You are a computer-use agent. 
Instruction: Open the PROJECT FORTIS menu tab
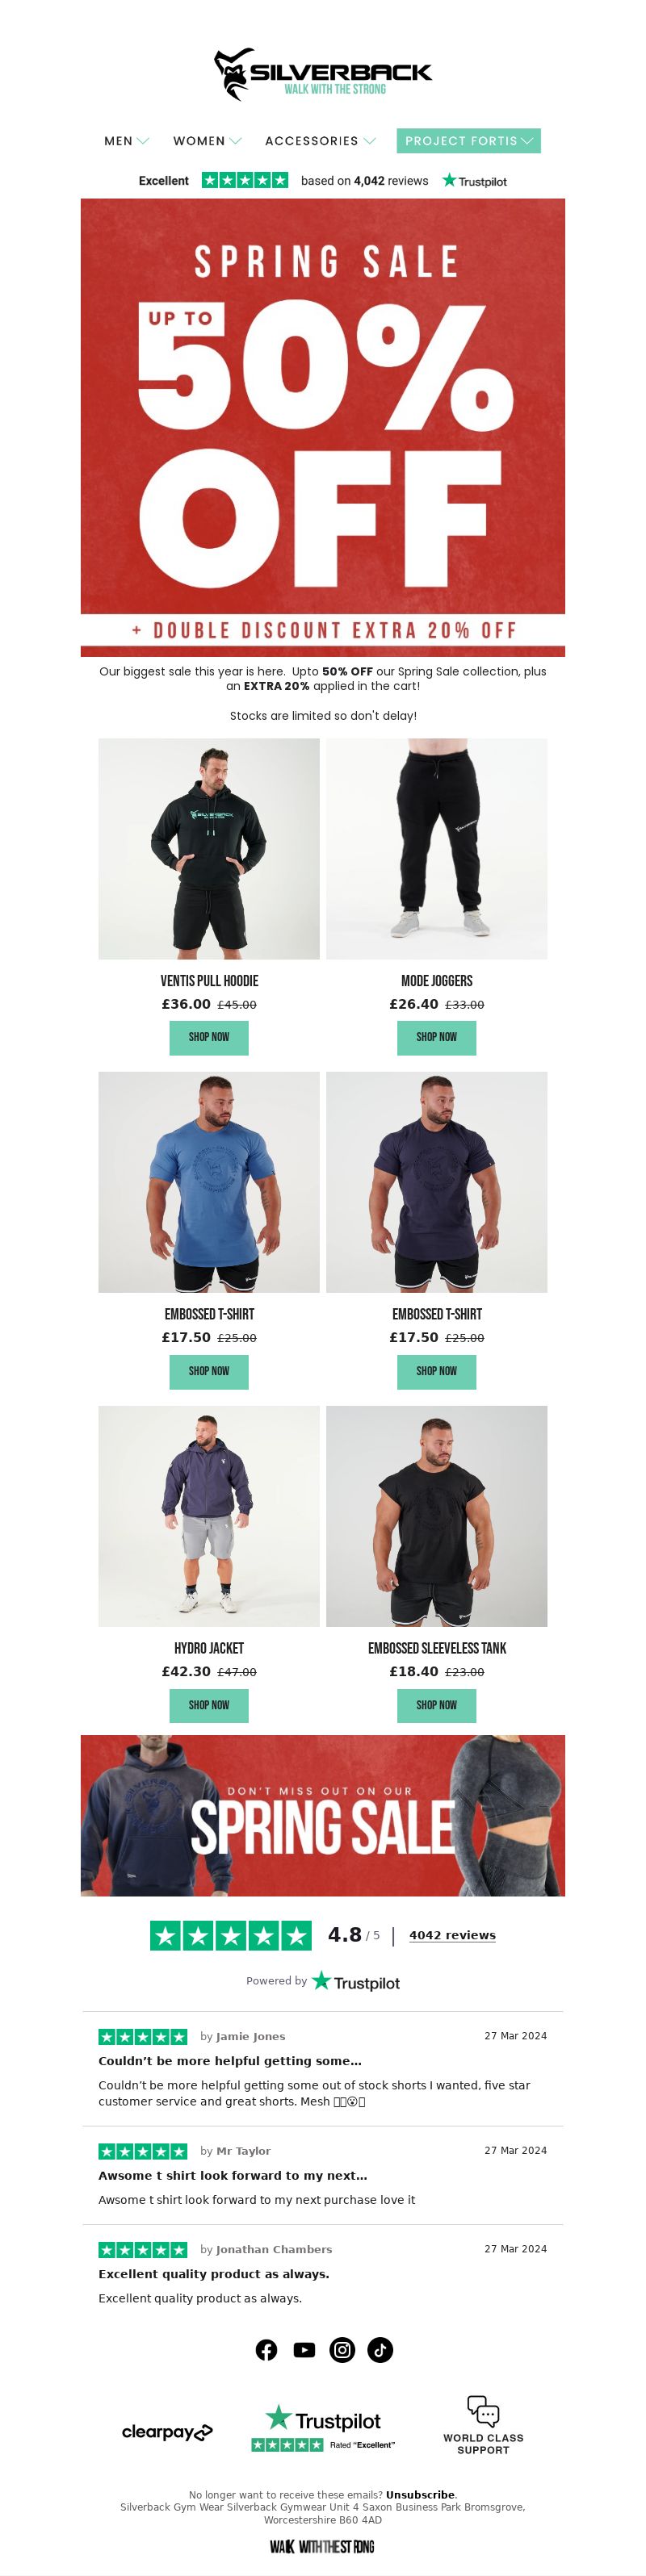pyautogui.click(x=468, y=141)
